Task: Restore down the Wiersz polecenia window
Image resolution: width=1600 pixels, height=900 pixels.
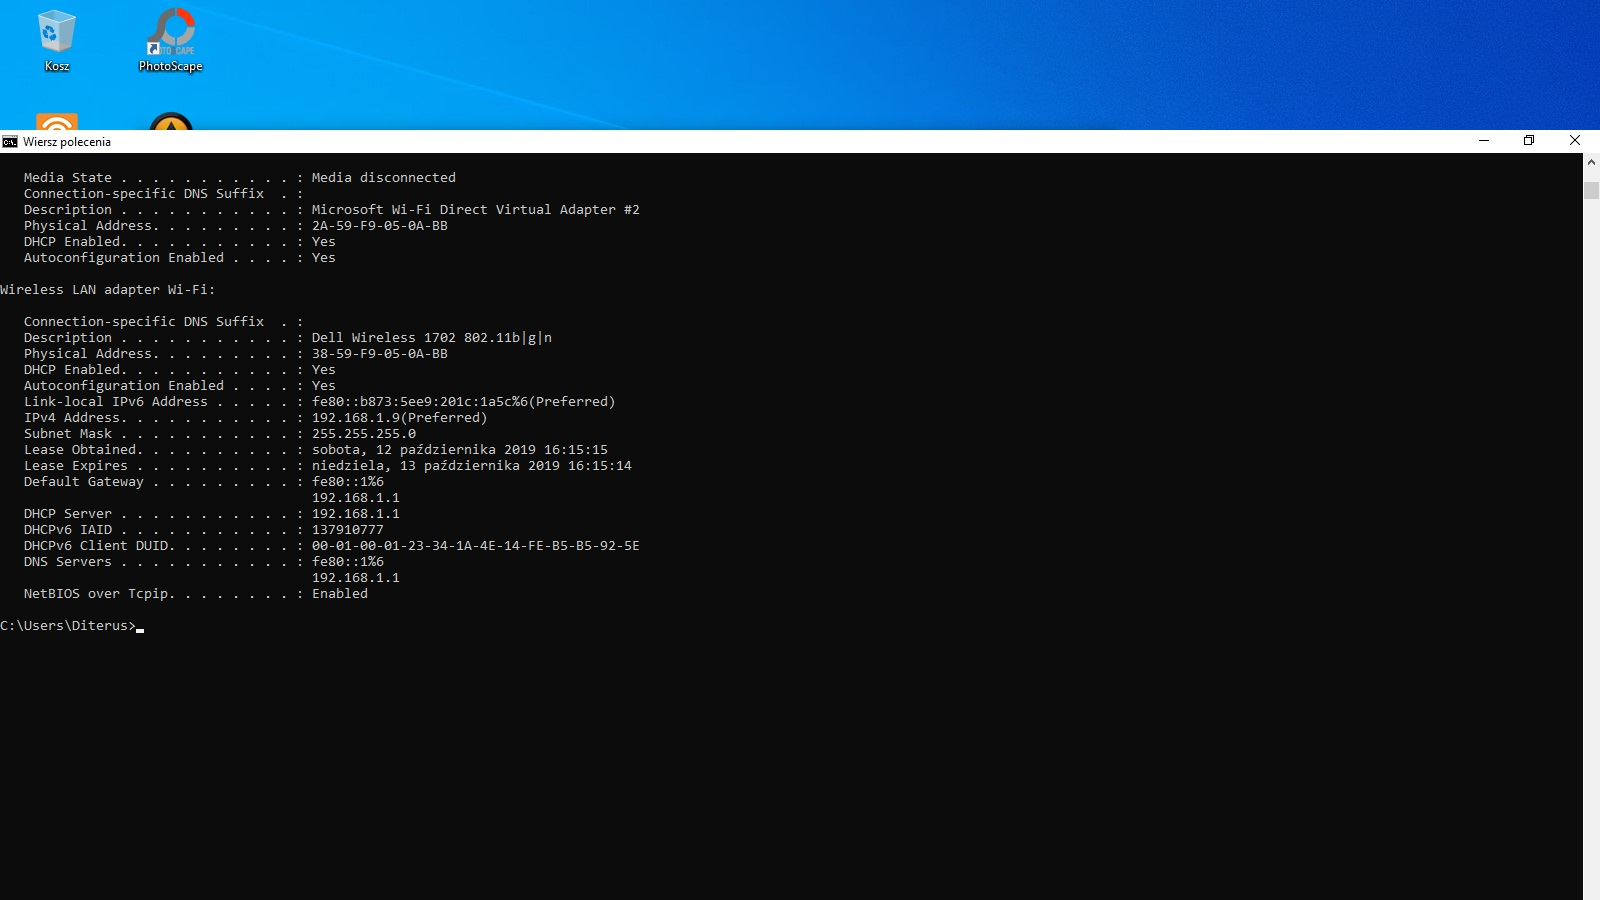Action: point(1529,141)
